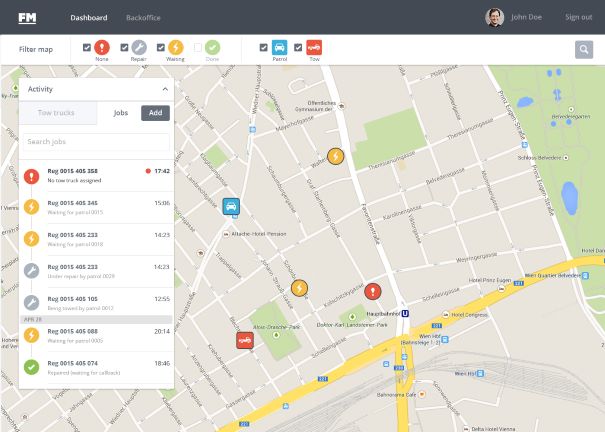605x432 pixels.
Task: Open the Backoffice menu item
Action: [x=143, y=18]
